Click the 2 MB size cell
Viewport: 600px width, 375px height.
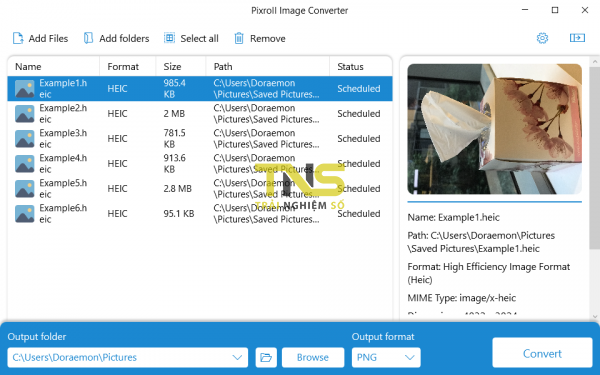point(174,114)
